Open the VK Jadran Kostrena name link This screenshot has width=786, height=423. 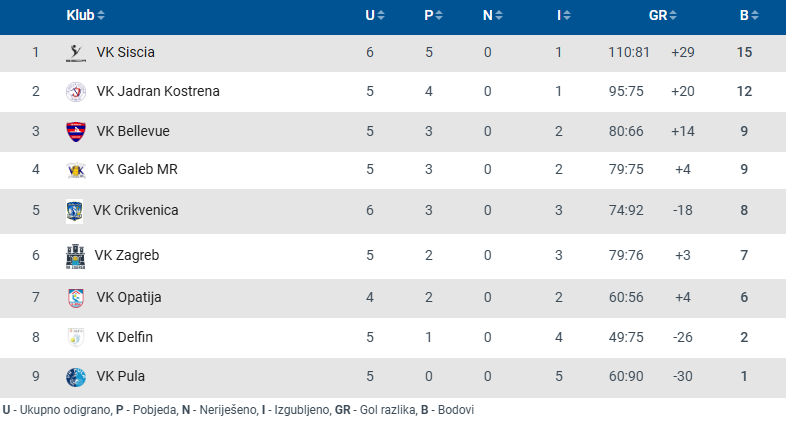(158, 92)
